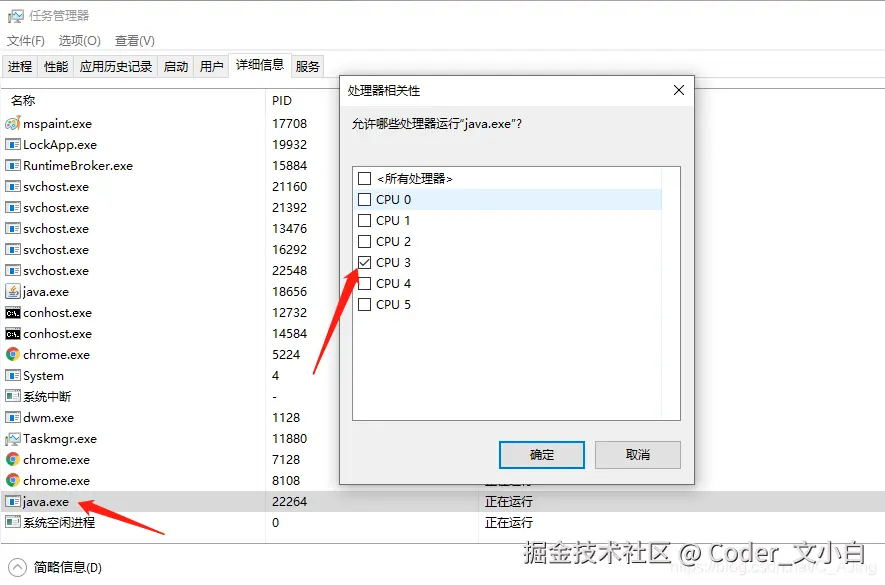Click the LockApp.exe process icon
This screenshot has height=585, width=885.
pyautogui.click(x=13, y=145)
